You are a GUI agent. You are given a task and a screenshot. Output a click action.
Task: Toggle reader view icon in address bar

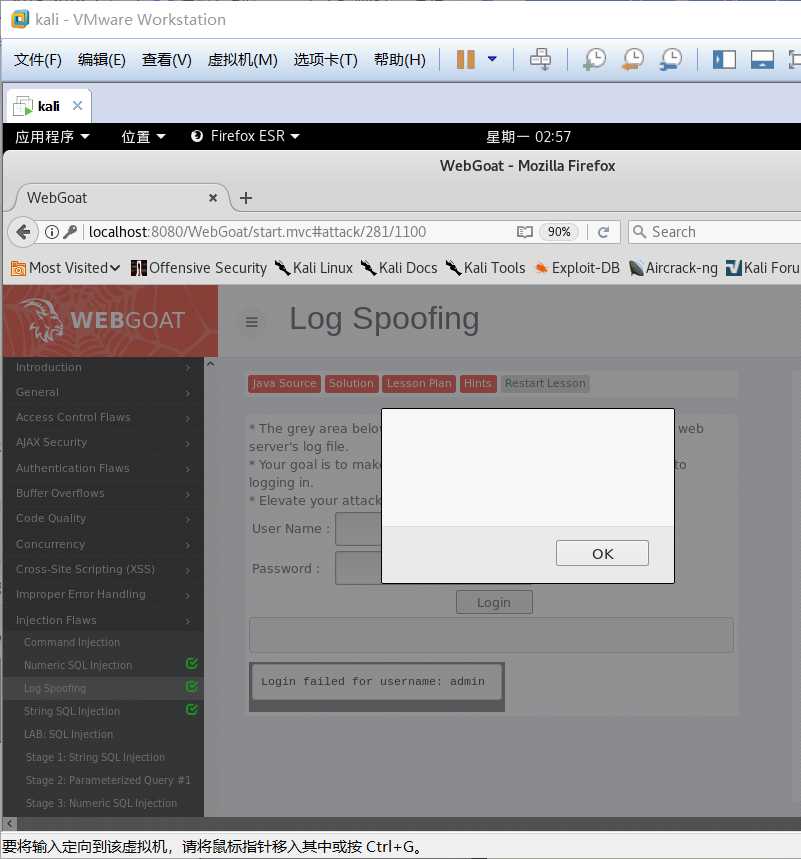pos(524,232)
